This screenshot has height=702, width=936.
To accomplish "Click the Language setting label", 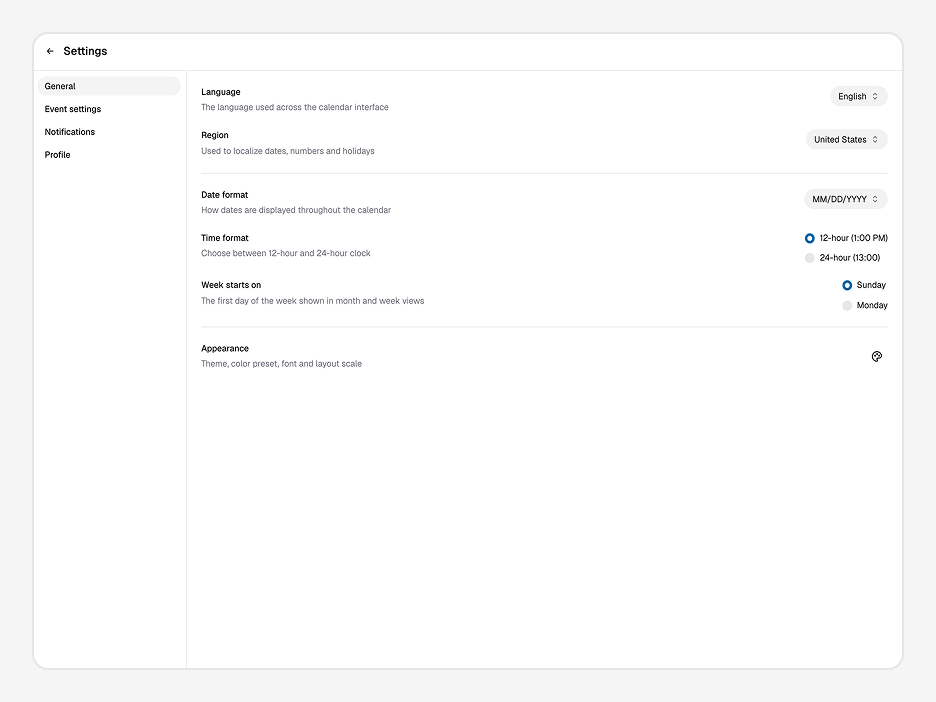I will point(221,92).
